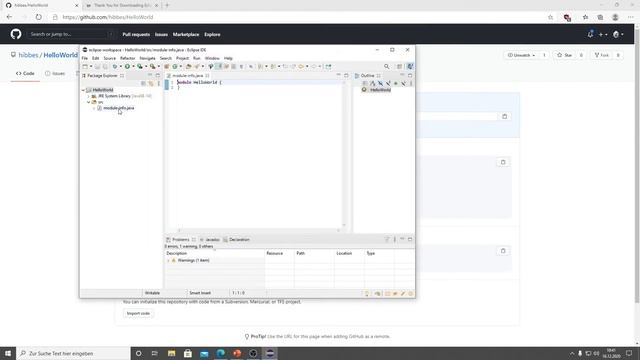Open the Run icon dropdown arrow
This screenshot has width=640, height=360.
point(133,66)
